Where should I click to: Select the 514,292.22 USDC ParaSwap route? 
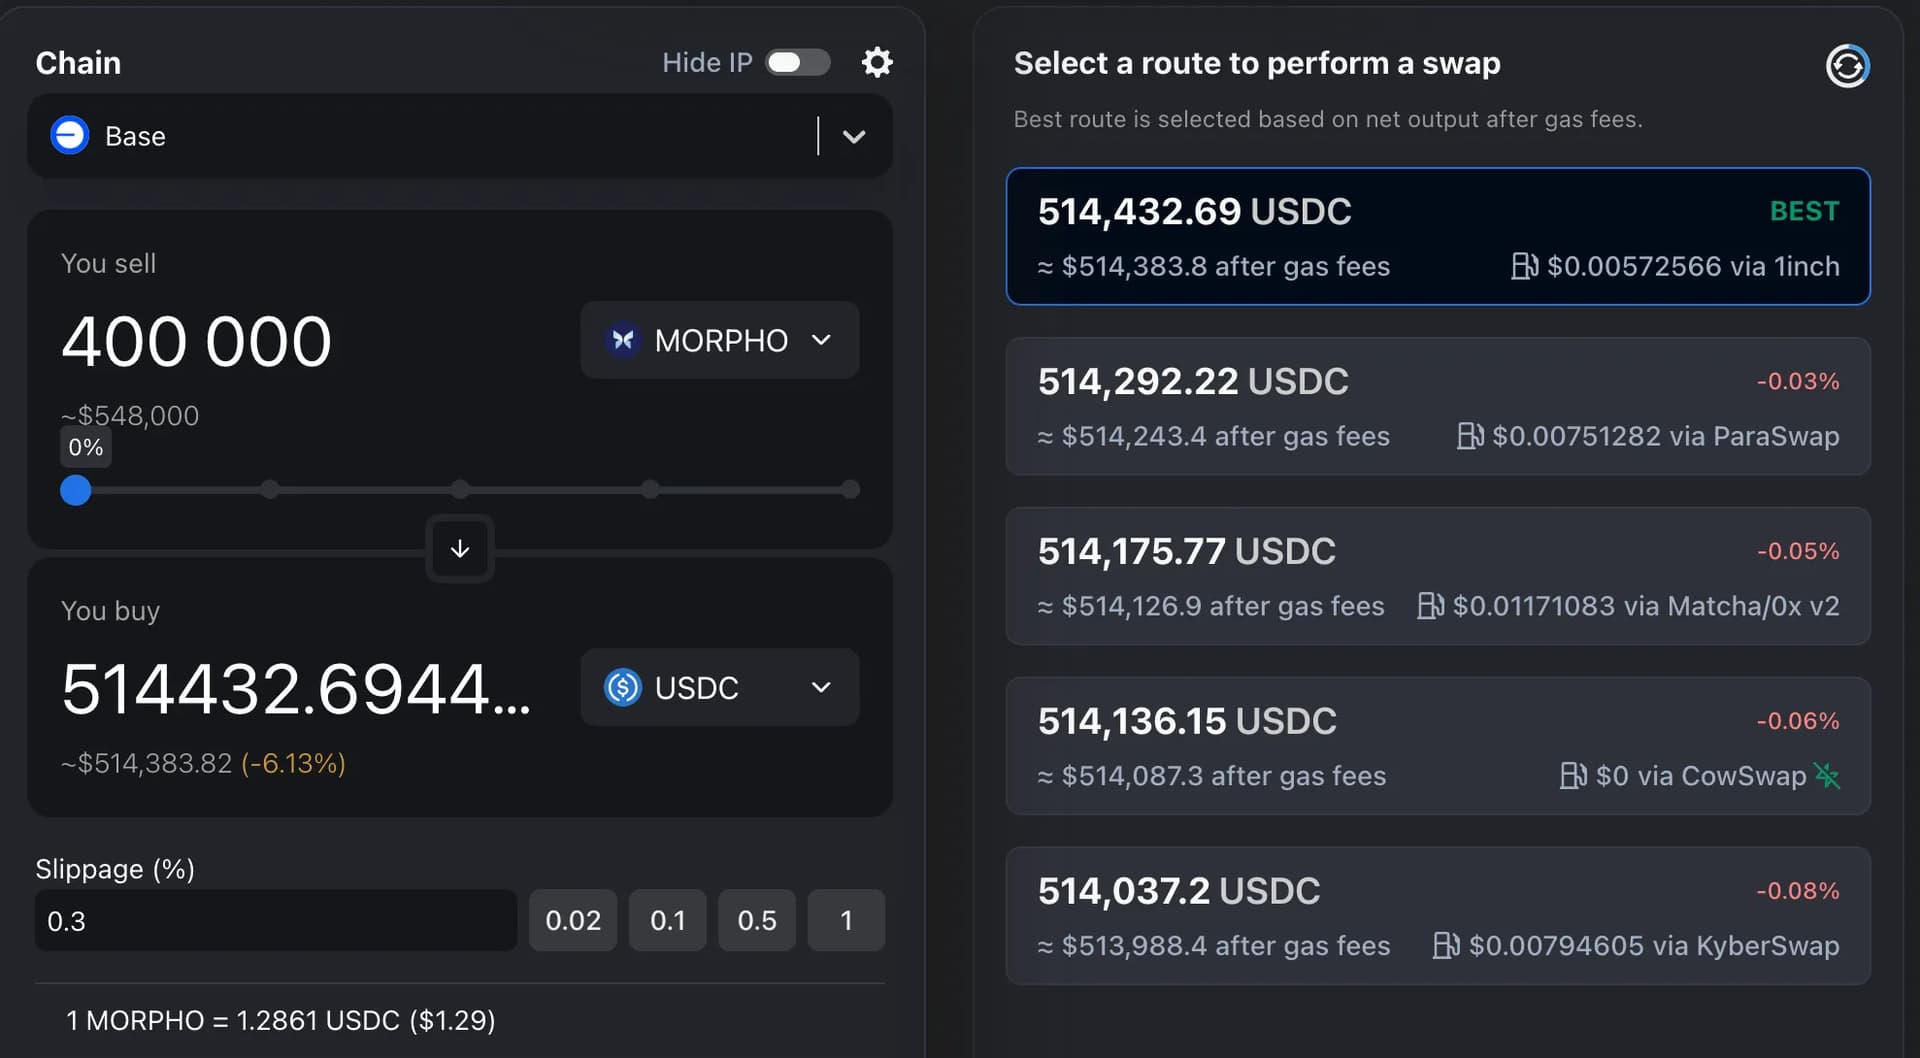tap(1438, 406)
